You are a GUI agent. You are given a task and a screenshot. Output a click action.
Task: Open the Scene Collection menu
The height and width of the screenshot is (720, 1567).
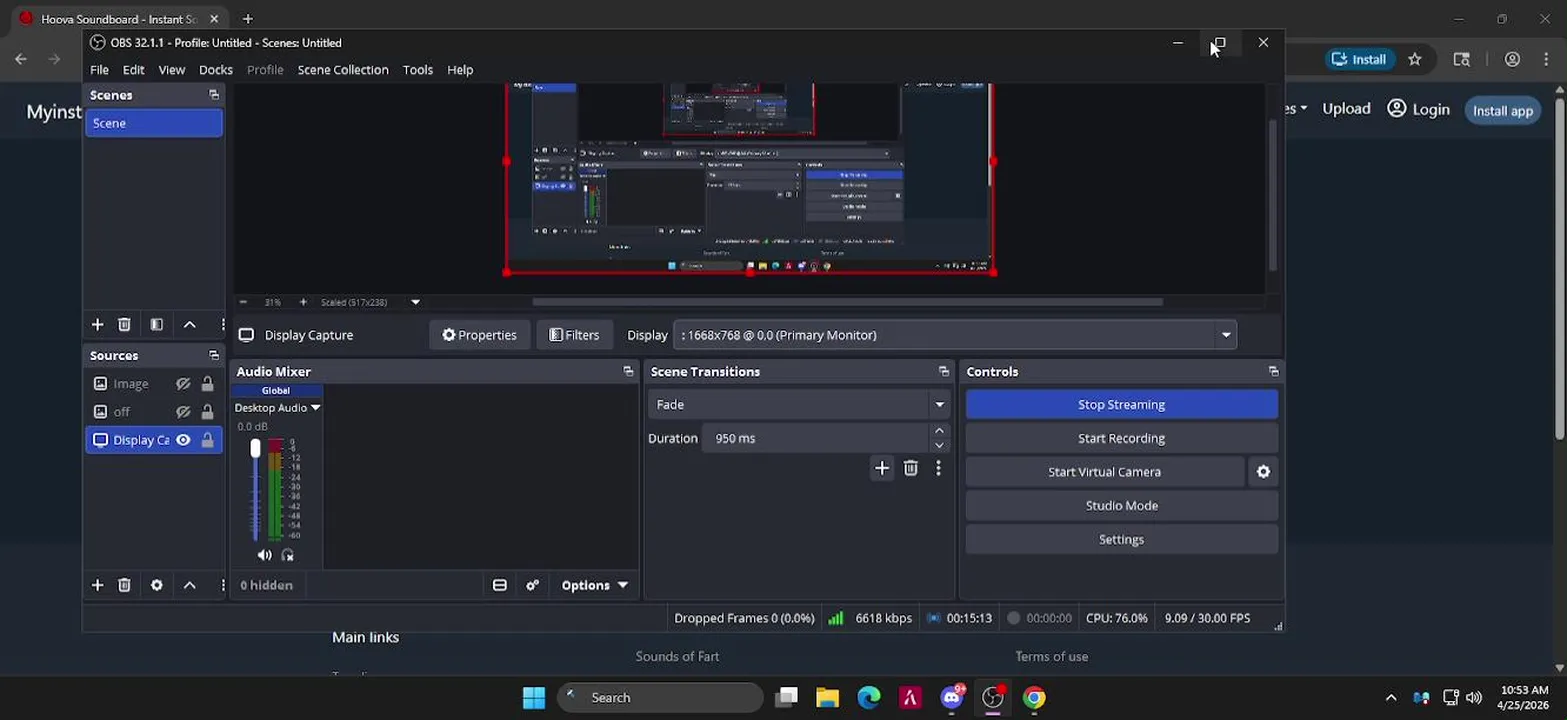tap(343, 70)
